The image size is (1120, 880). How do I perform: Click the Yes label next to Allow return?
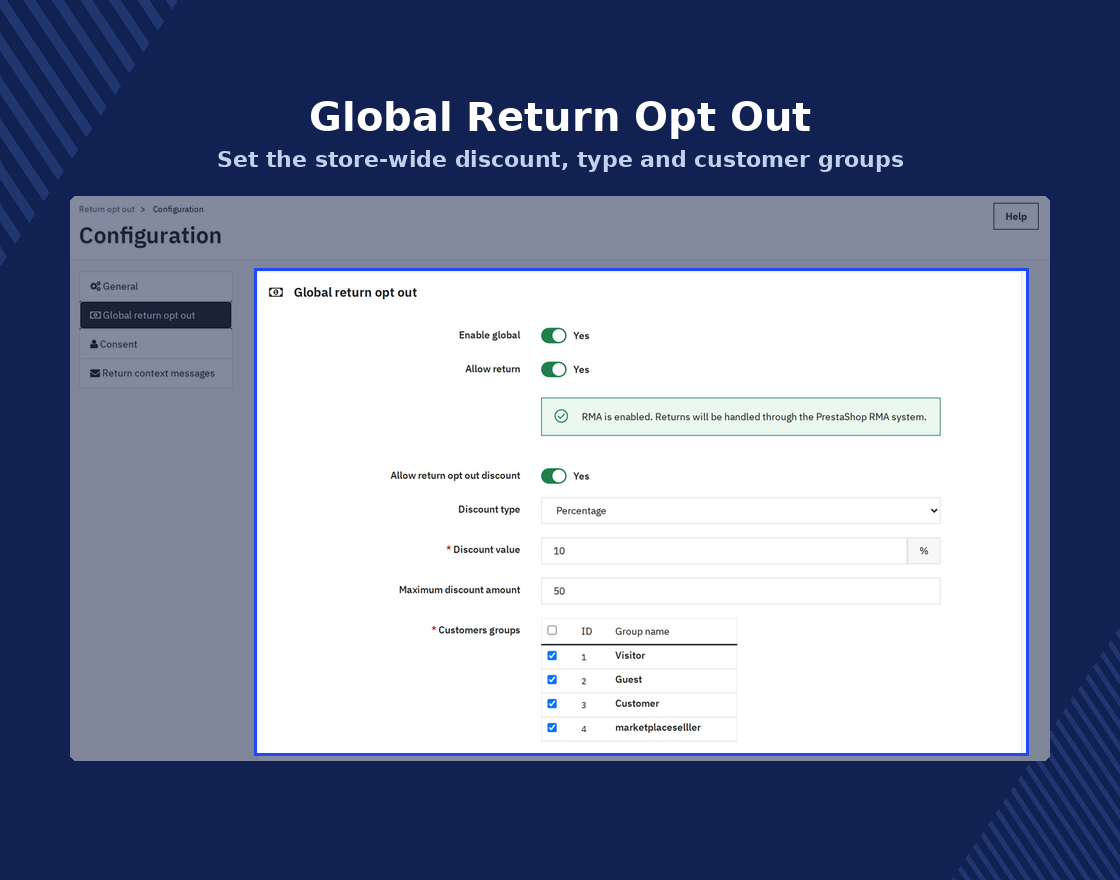click(581, 369)
